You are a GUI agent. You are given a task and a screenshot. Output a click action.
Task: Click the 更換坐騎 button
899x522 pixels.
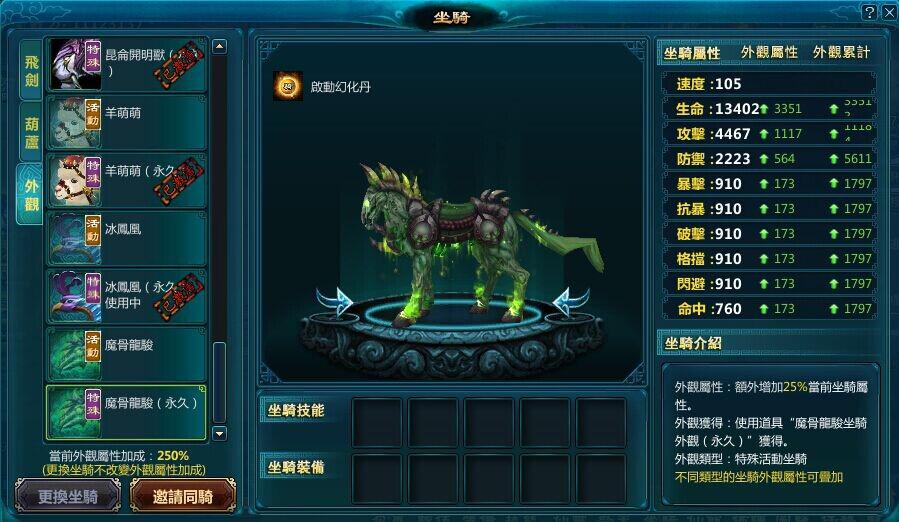coord(68,496)
